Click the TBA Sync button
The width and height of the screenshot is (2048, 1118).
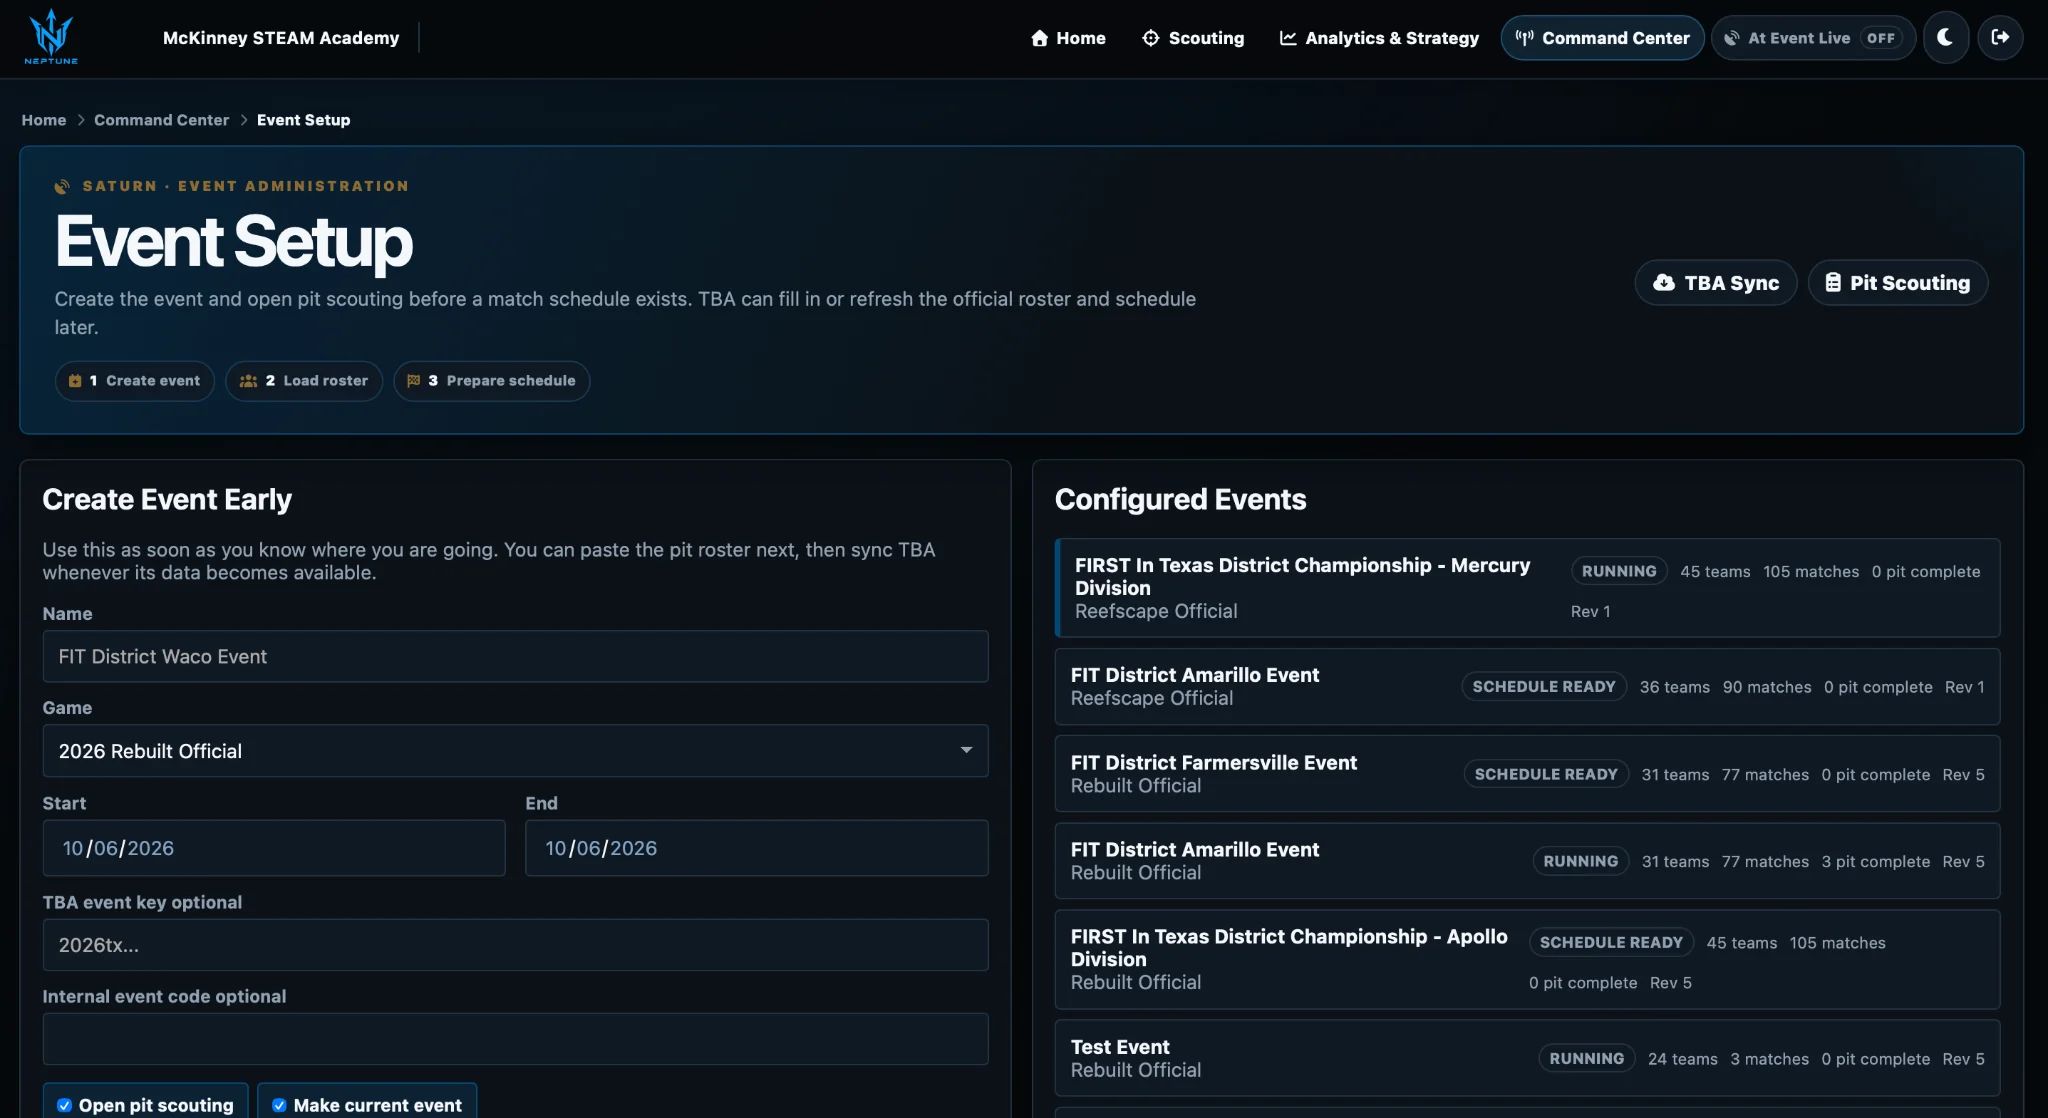point(1716,283)
